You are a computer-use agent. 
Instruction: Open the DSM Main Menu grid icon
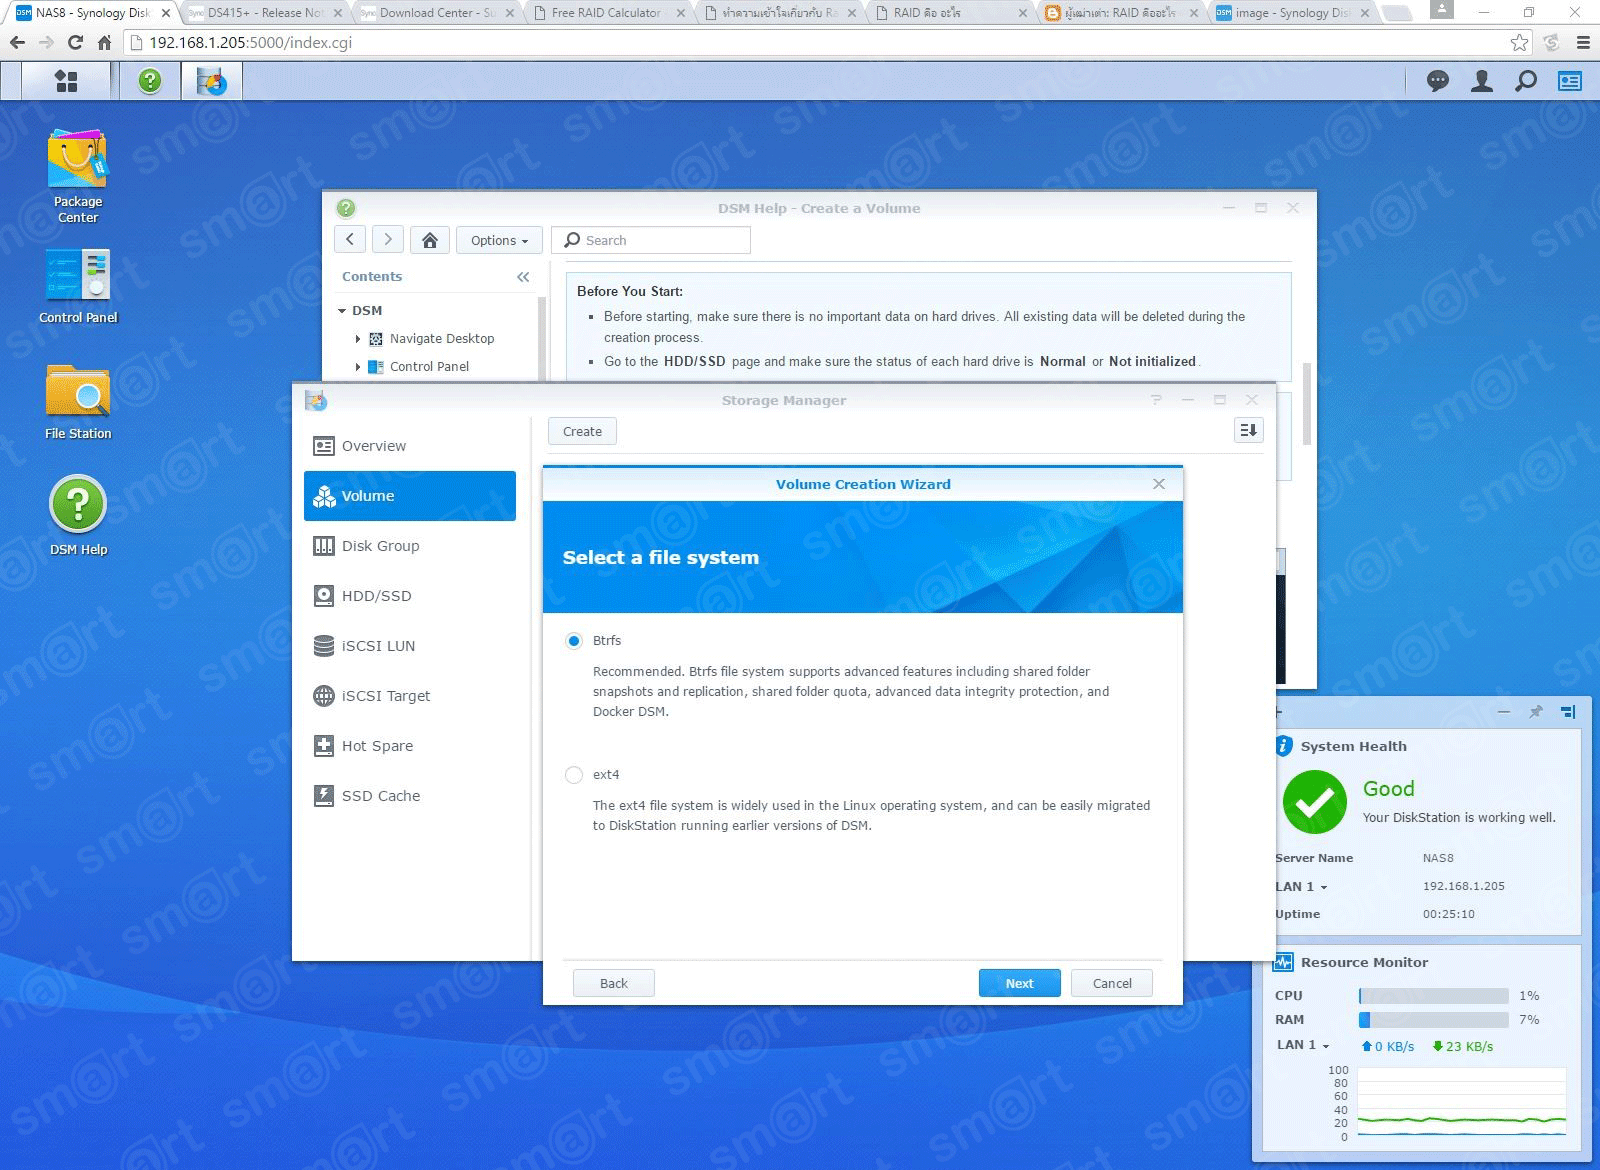[66, 81]
